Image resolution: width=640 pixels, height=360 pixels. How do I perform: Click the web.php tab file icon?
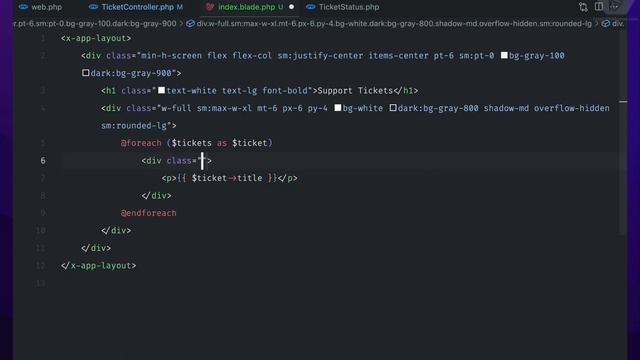[23, 7]
